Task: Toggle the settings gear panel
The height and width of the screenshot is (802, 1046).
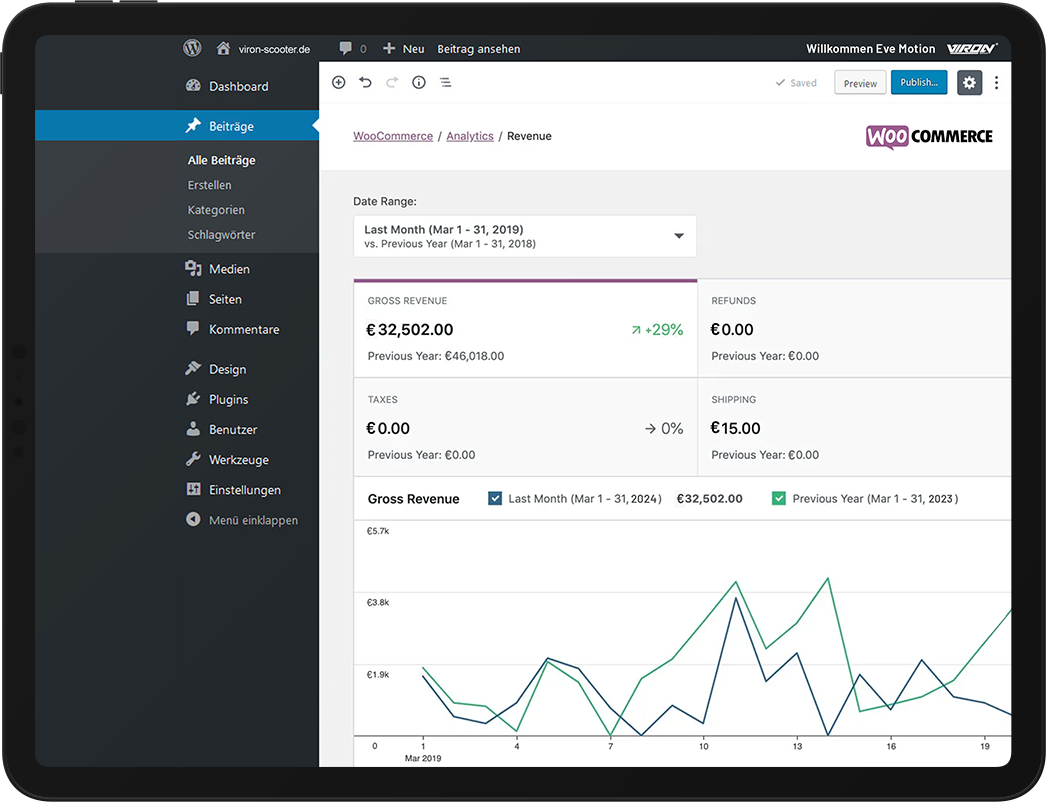Action: point(969,83)
